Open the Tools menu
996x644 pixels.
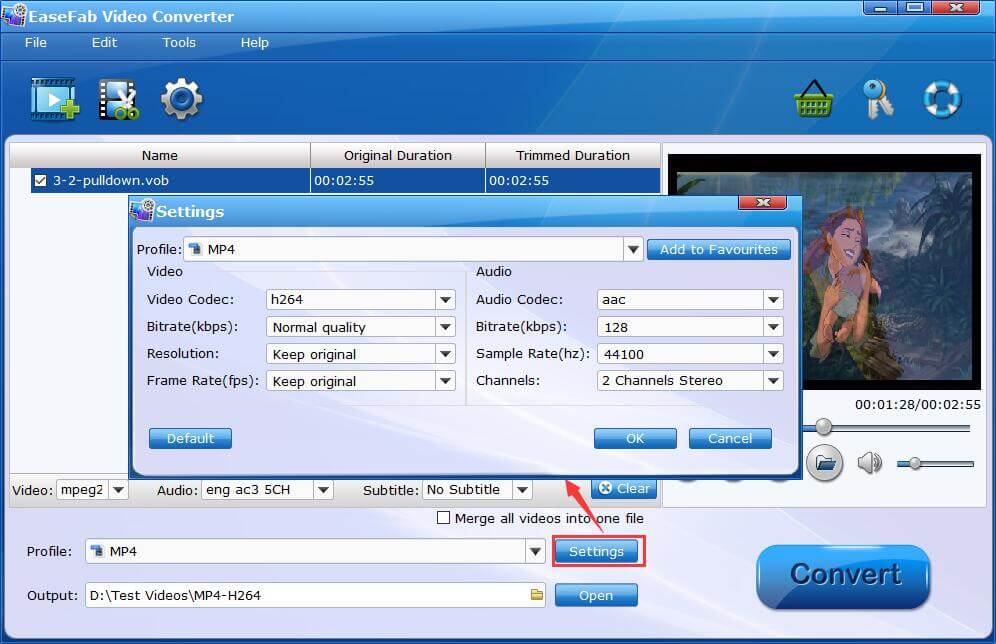(x=179, y=42)
